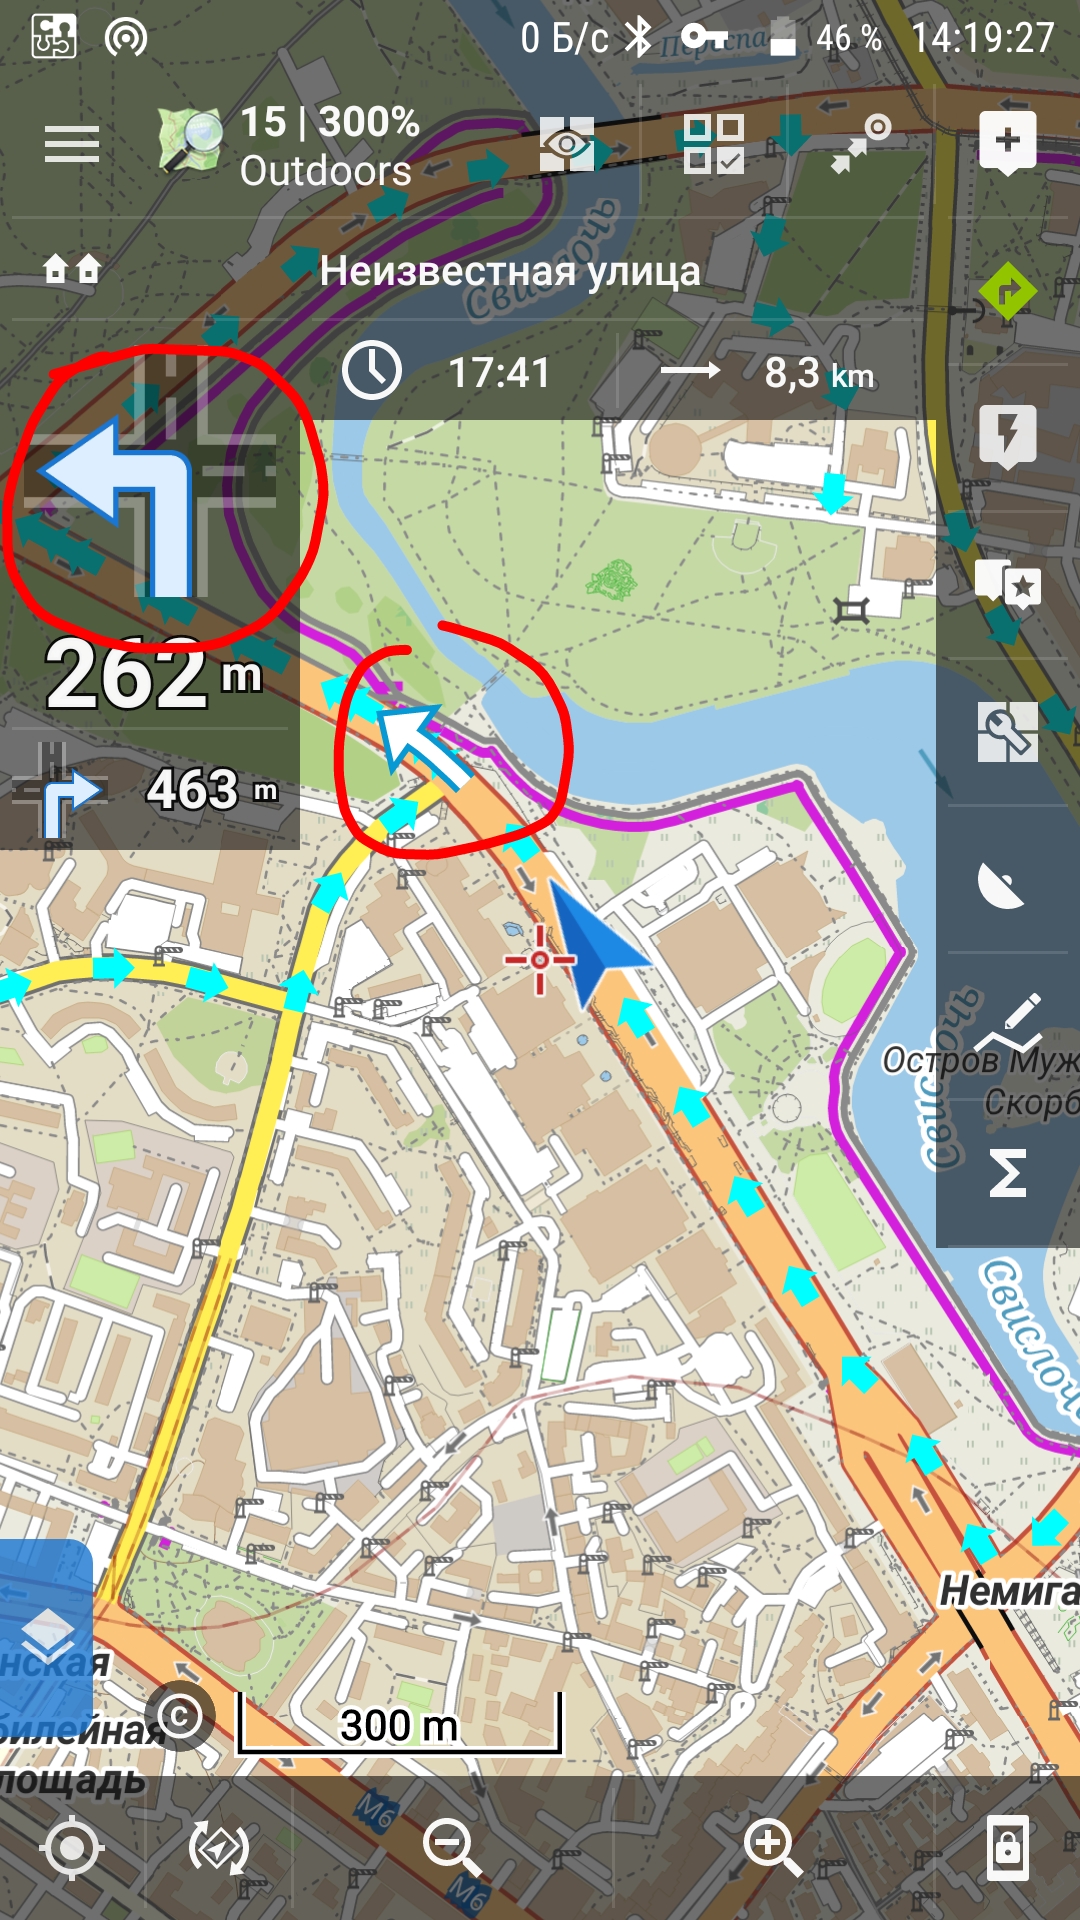This screenshot has width=1080, height=1920.
Task: Open the hamburger main menu
Action: pos(72,146)
